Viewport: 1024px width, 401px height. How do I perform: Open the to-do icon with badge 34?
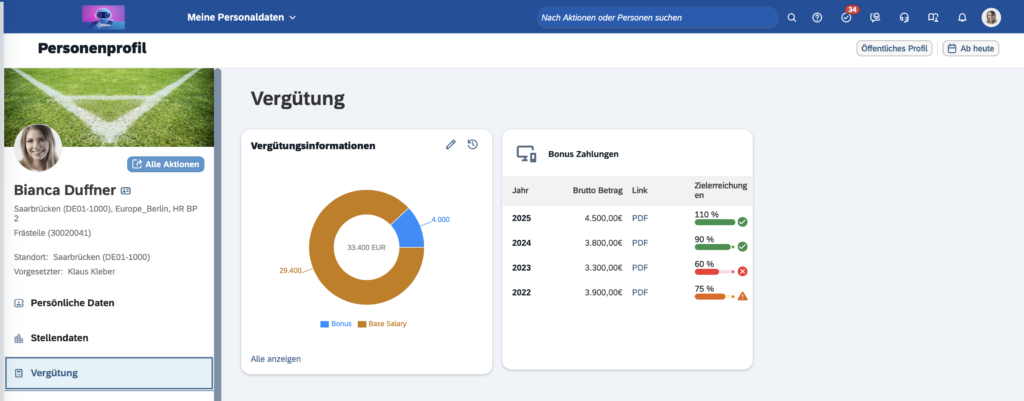(x=847, y=17)
